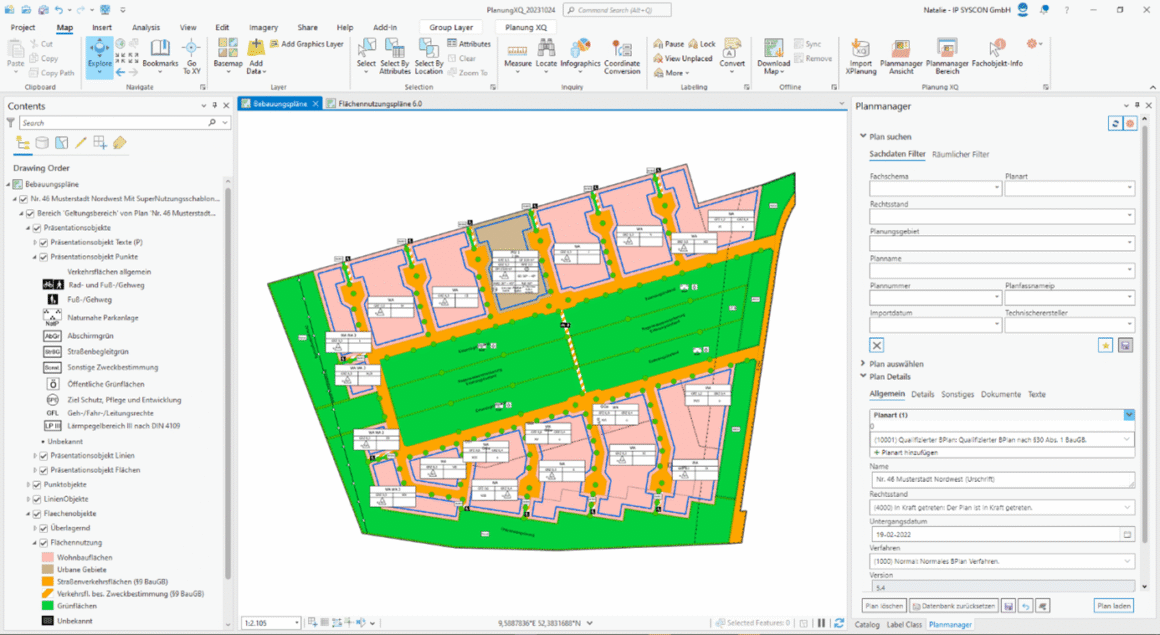Open Planmanager Ansicht
The width and height of the screenshot is (1160, 635).
click(x=900, y=56)
